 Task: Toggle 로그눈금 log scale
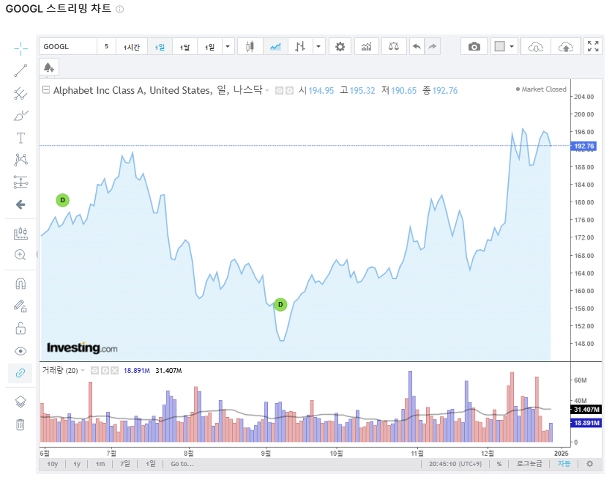pyautogui.click(x=529, y=464)
